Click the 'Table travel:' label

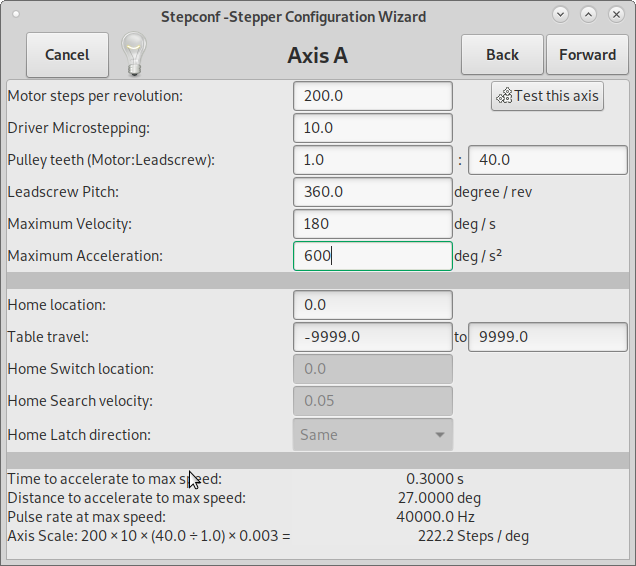[48, 337]
